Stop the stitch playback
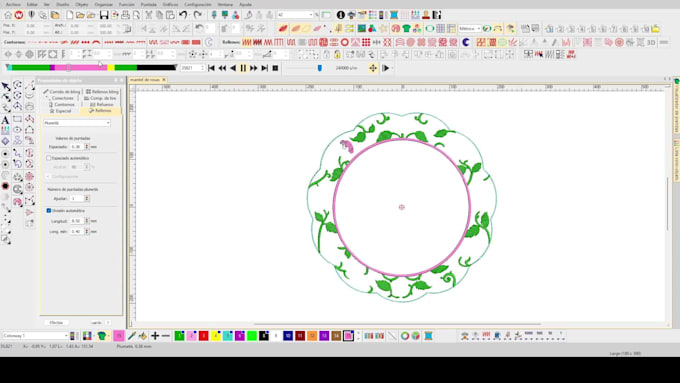Viewport: 680px width, 383px height. pos(275,68)
